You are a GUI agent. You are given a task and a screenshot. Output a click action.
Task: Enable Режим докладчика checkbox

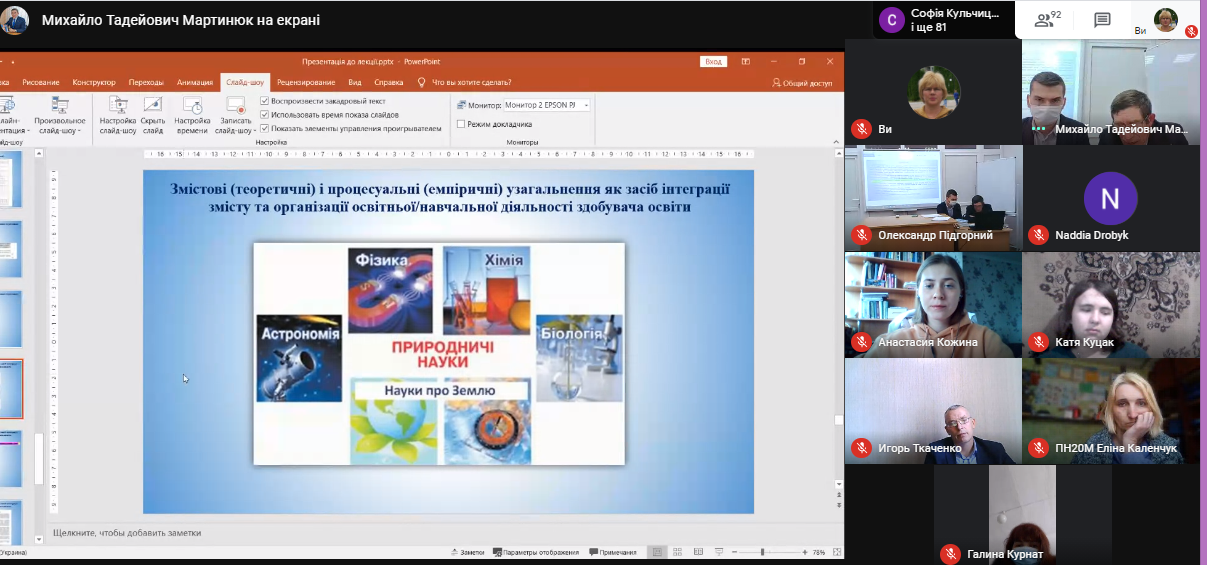(461, 124)
